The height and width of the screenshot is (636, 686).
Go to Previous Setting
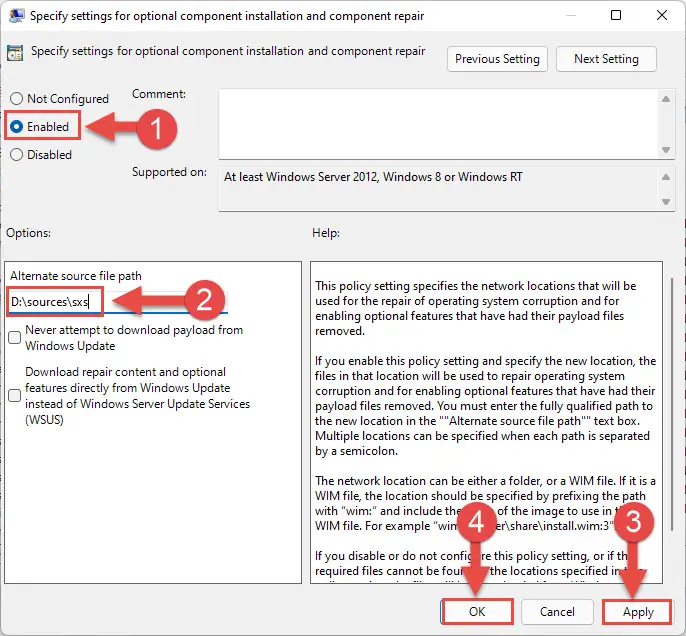(x=497, y=59)
